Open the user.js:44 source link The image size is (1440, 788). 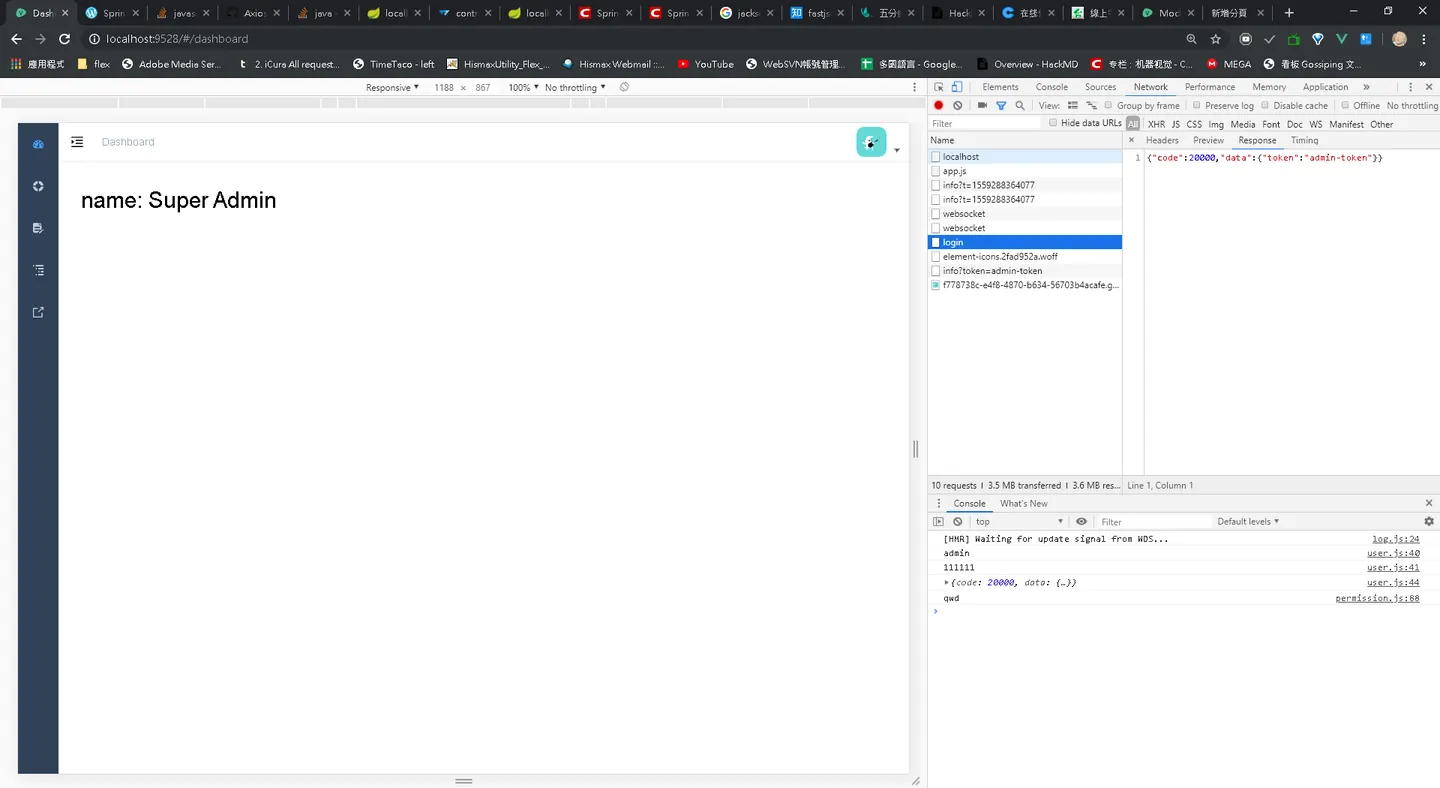[1393, 582]
